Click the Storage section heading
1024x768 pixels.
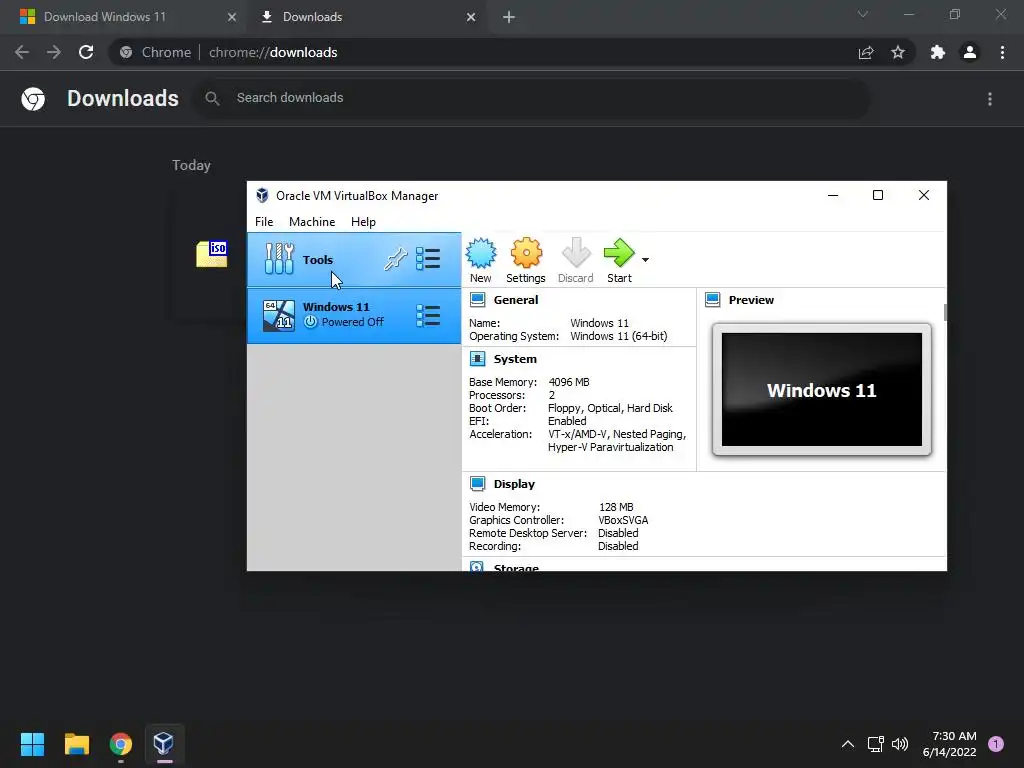pos(516,566)
